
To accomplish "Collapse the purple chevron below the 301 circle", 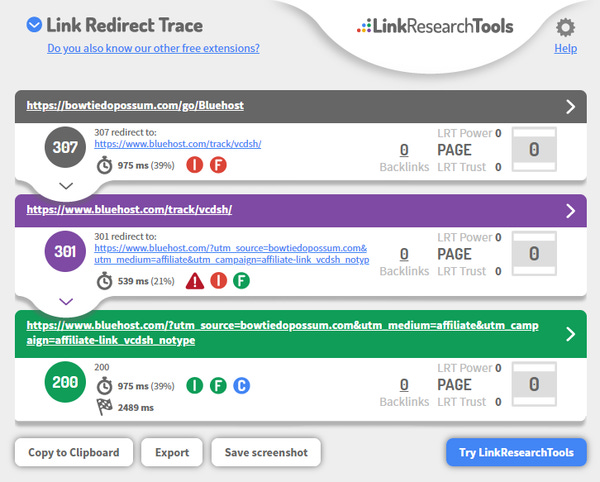I will coord(66,302).
